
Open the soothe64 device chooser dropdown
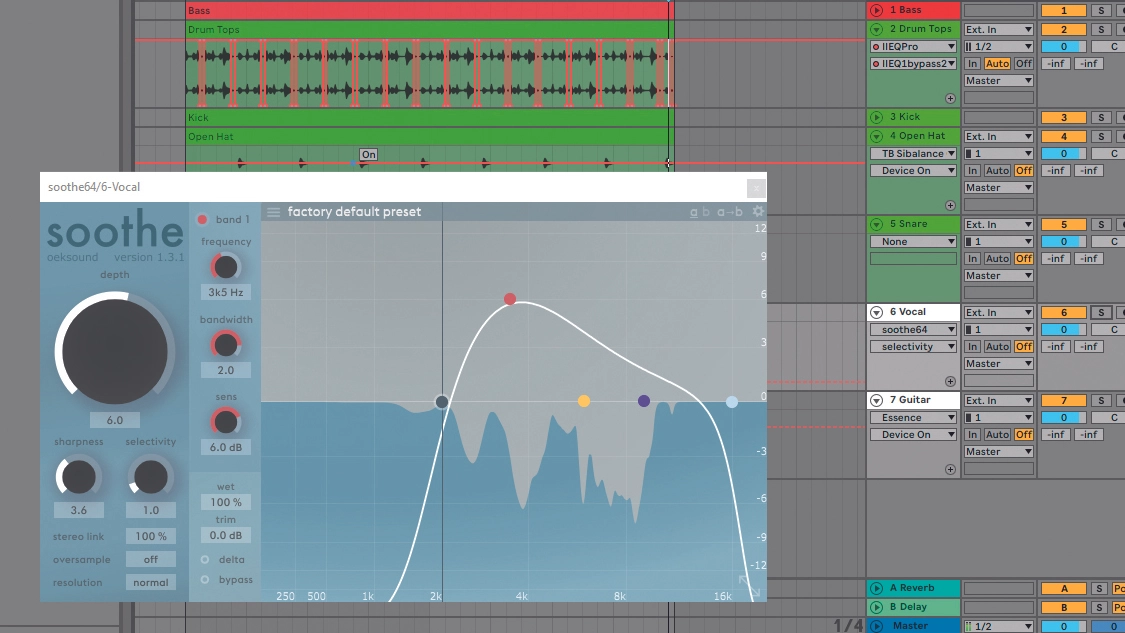coord(913,329)
